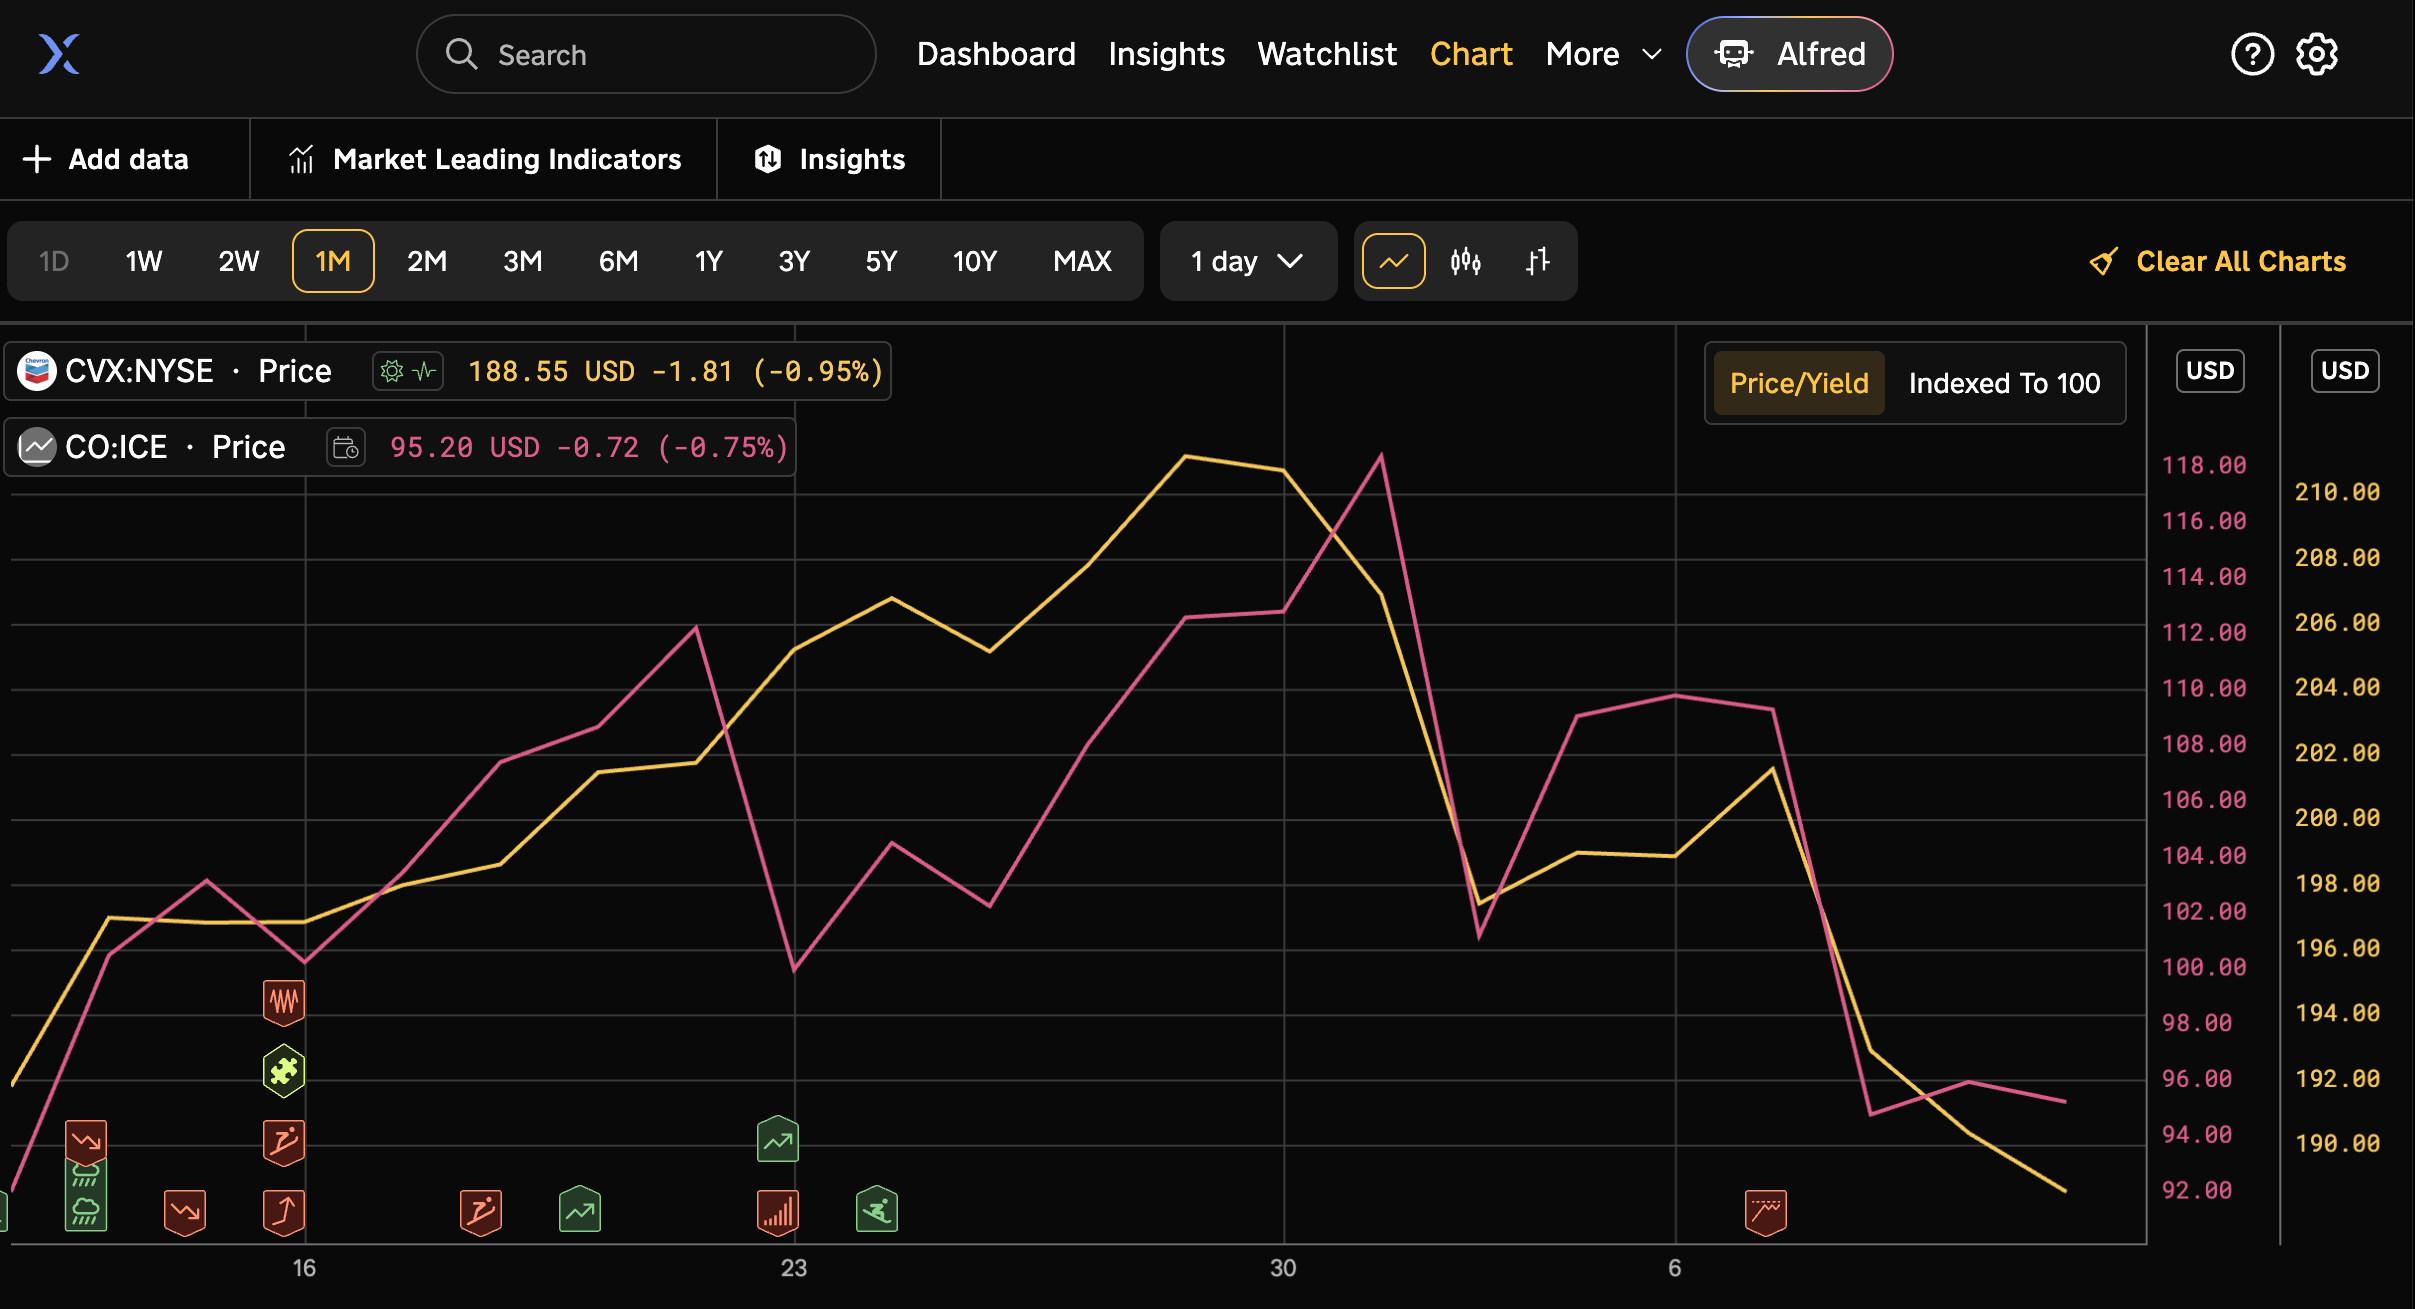Select the 2M time range
This screenshot has width=2415, height=1309.
coord(427,261)
